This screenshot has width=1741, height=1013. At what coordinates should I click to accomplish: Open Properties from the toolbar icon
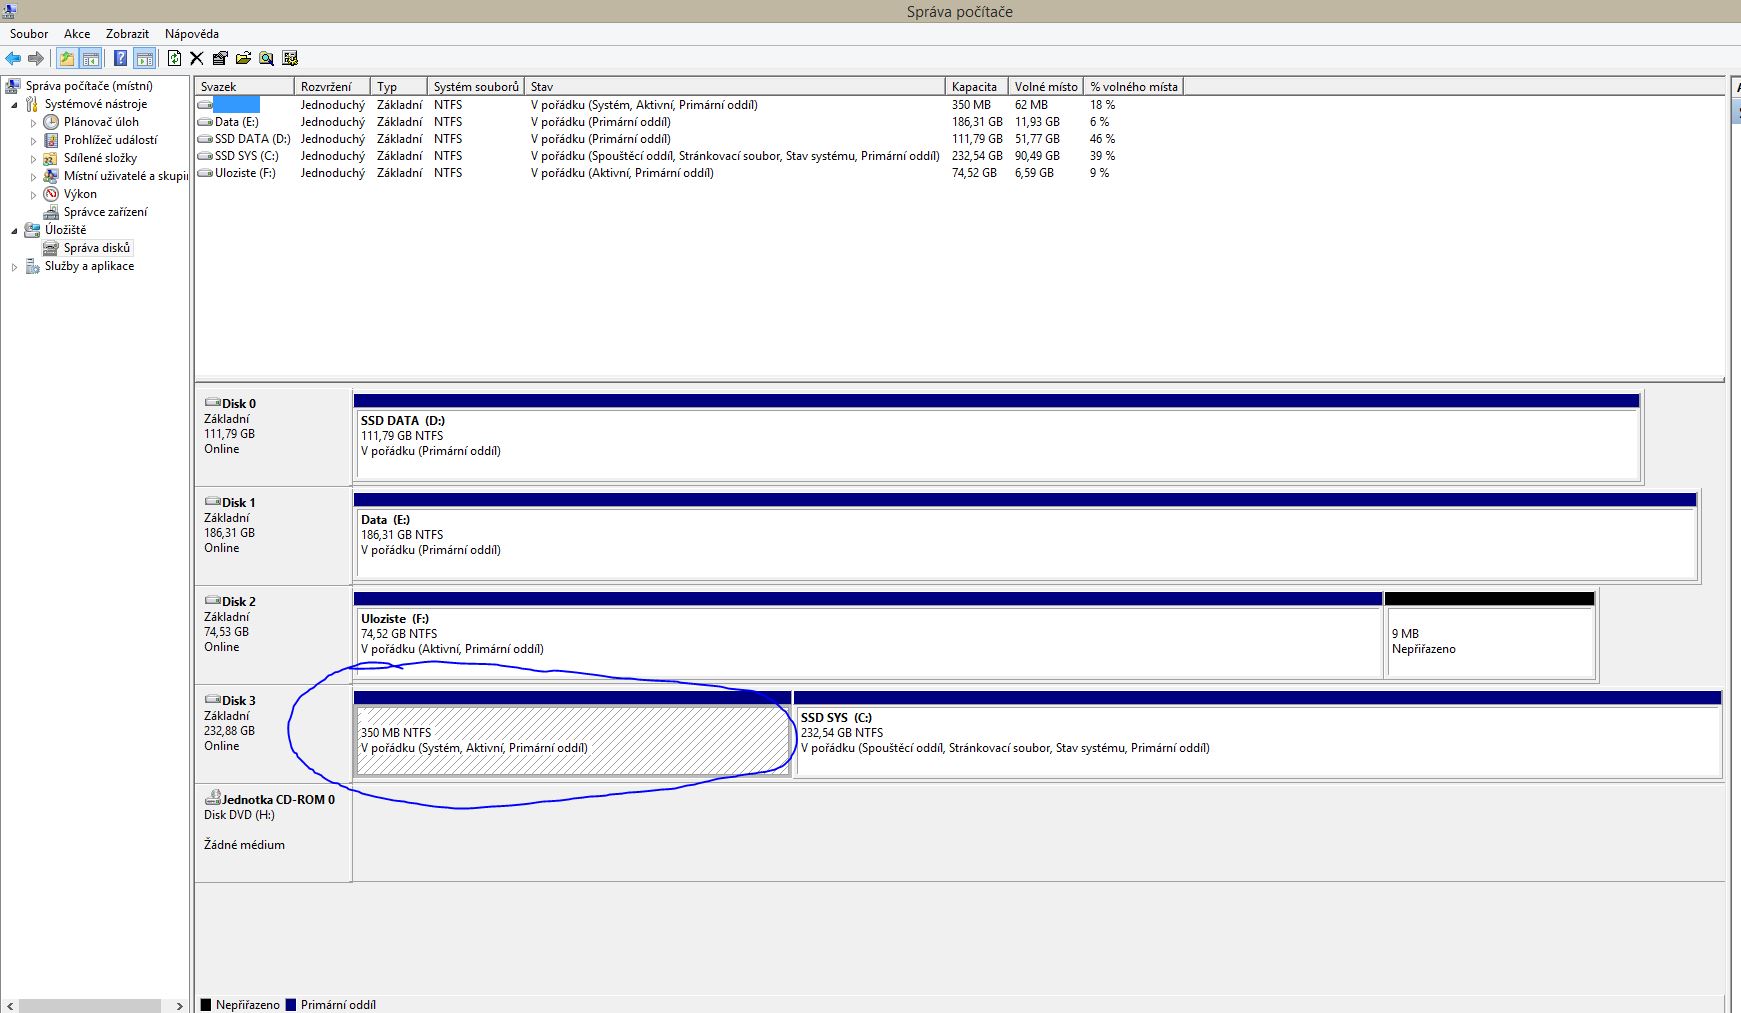click(x=220, y=59)
